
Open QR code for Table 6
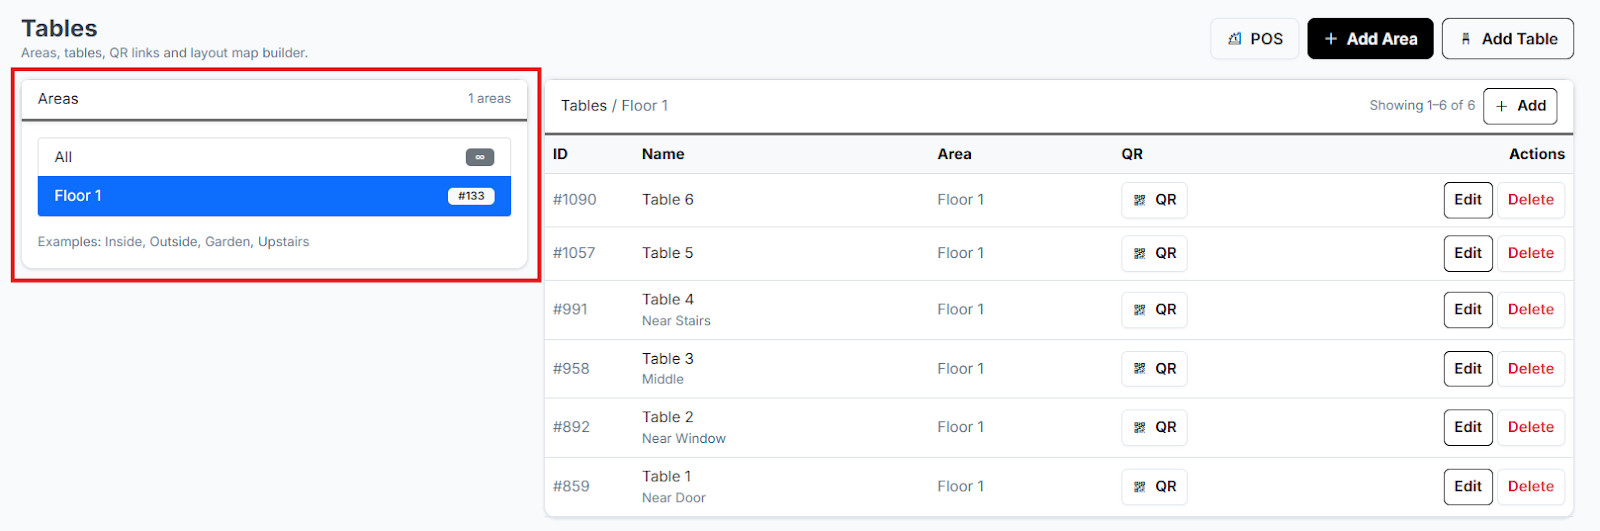tap(1154, 200)
